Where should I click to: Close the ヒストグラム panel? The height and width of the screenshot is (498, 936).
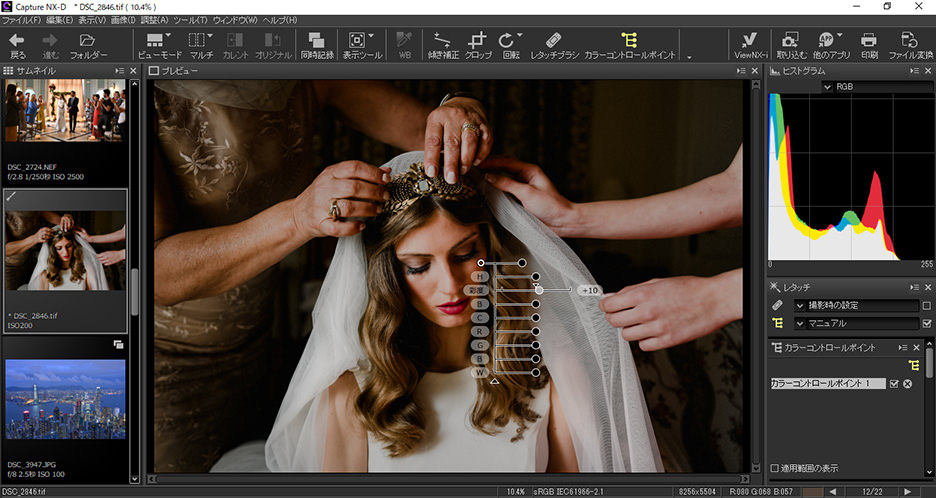928,70
